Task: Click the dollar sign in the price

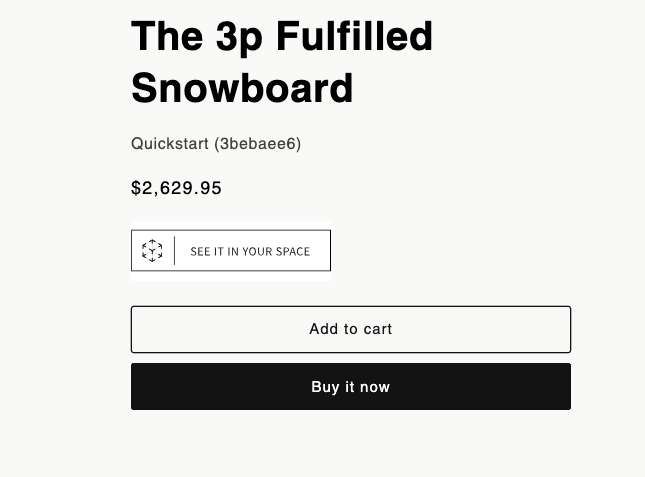Action: (x=136, y=188)
